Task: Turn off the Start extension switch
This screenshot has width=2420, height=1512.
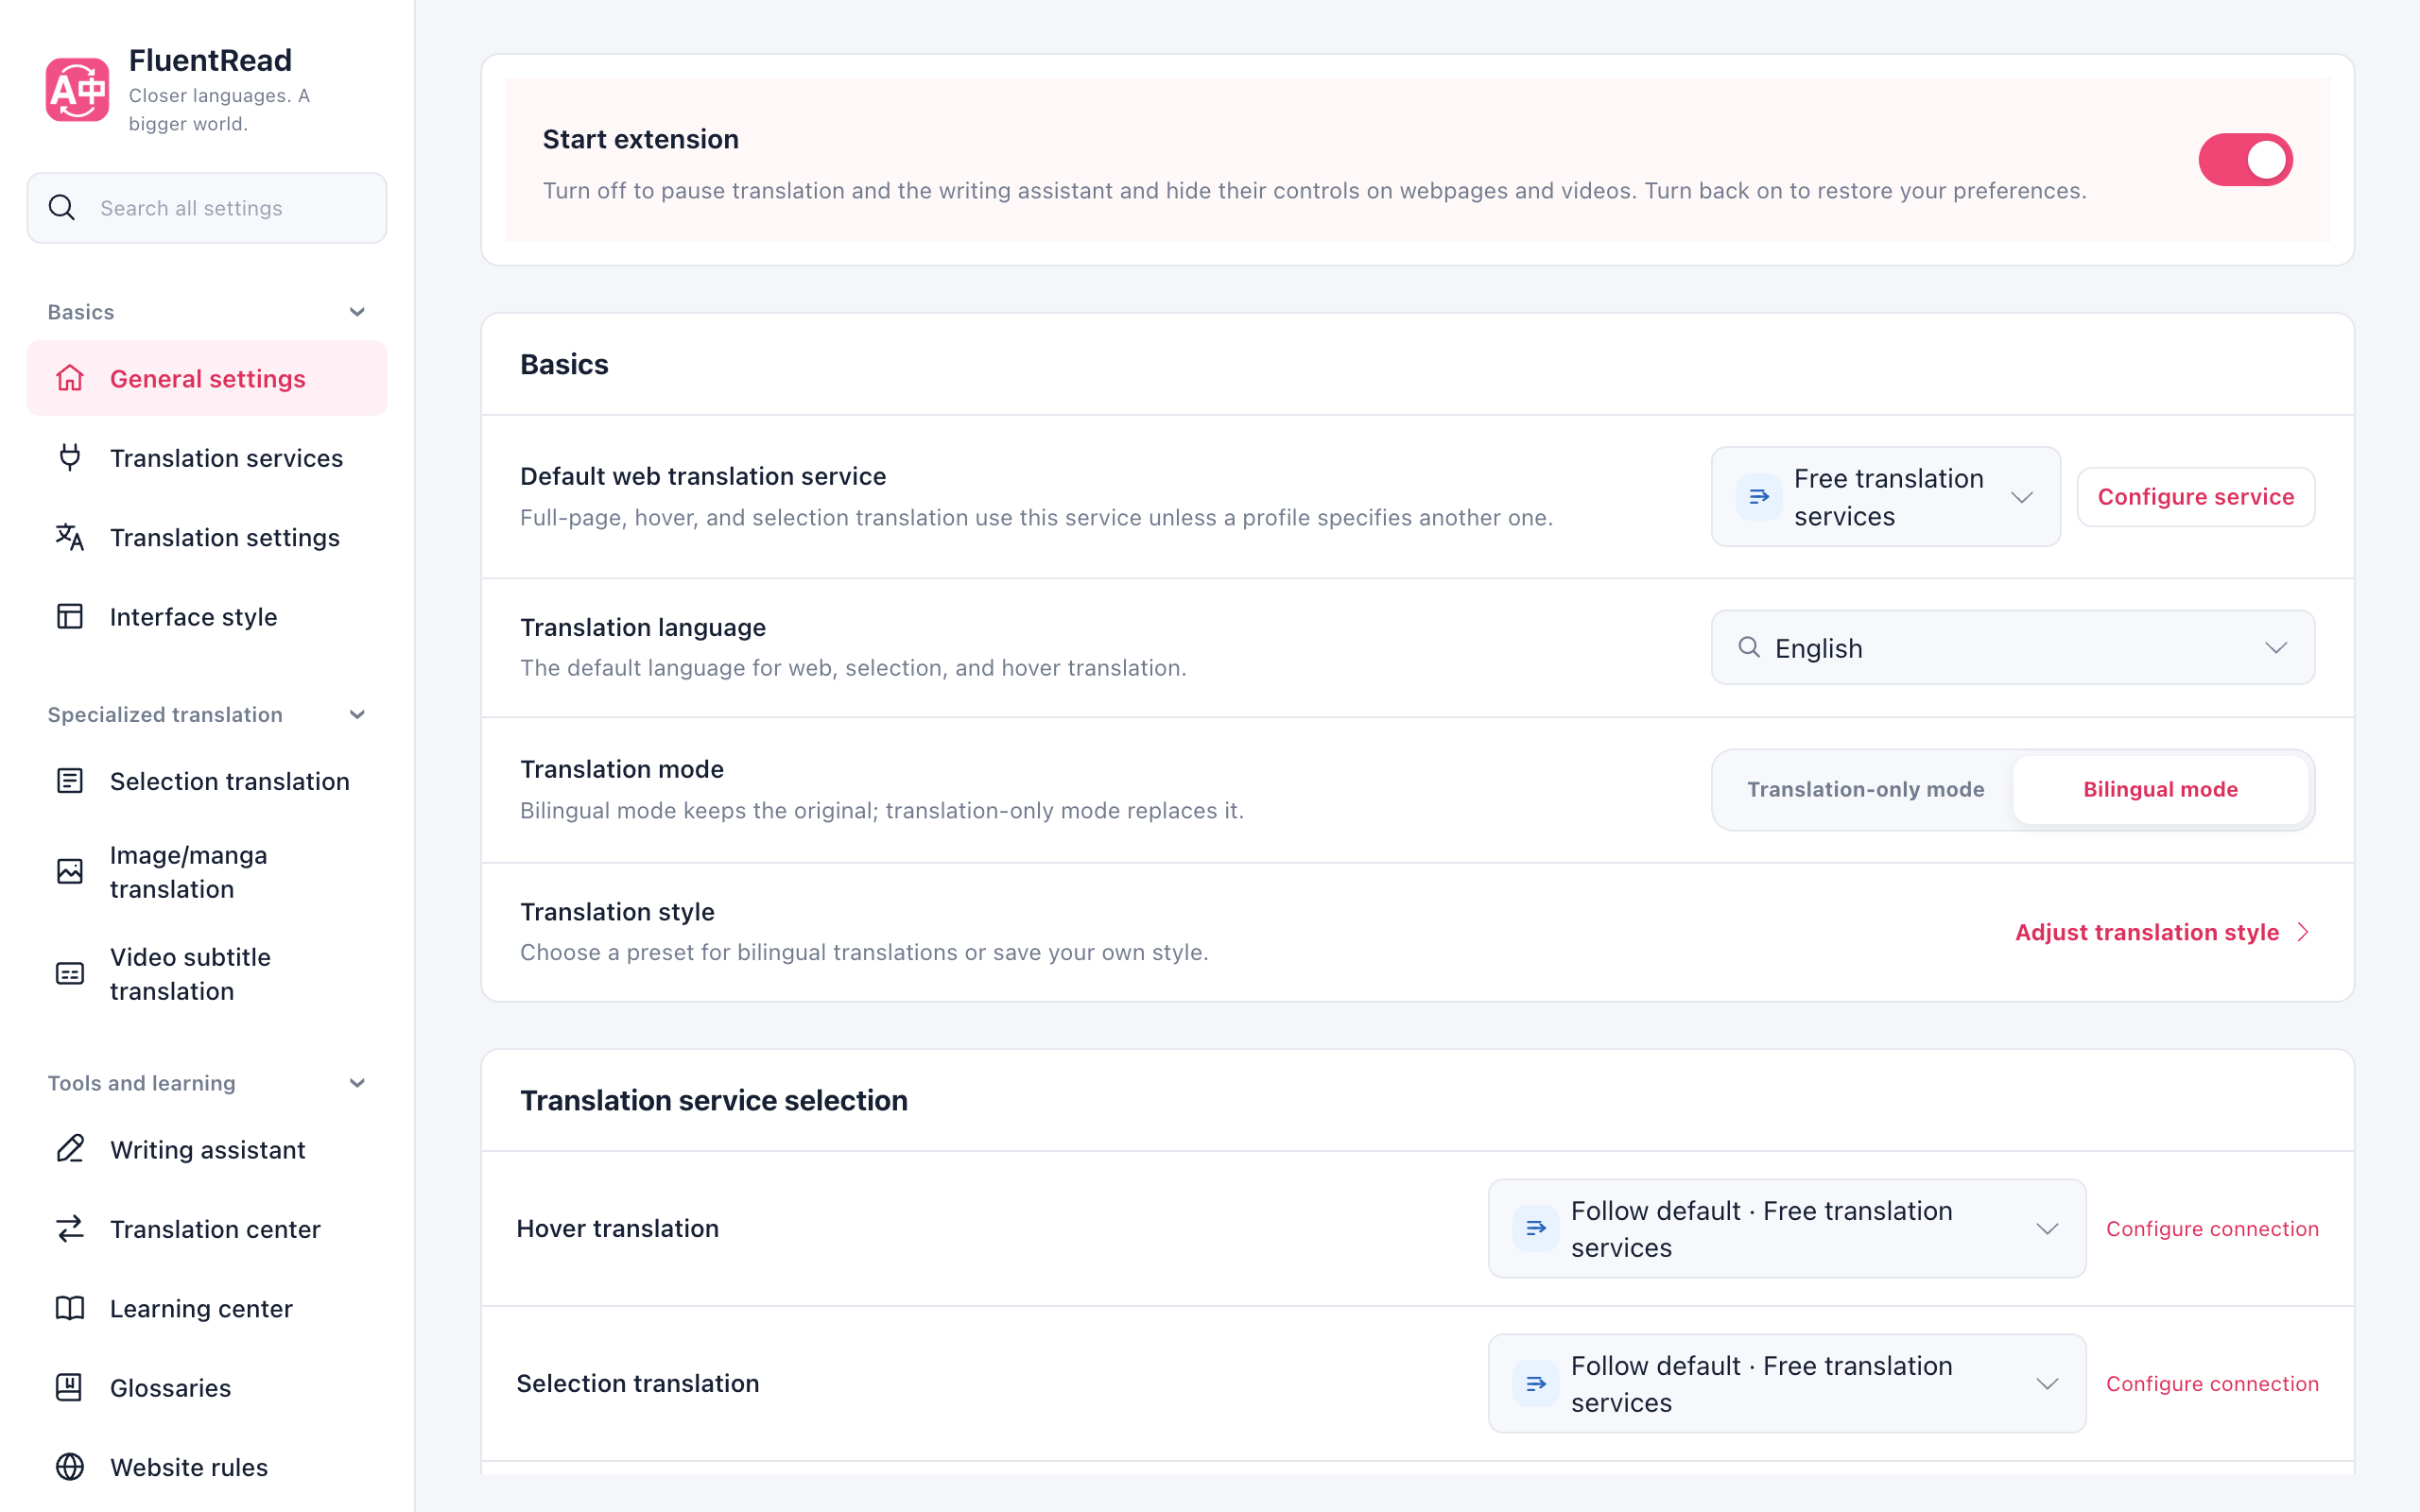Action: pos(2245,159)
